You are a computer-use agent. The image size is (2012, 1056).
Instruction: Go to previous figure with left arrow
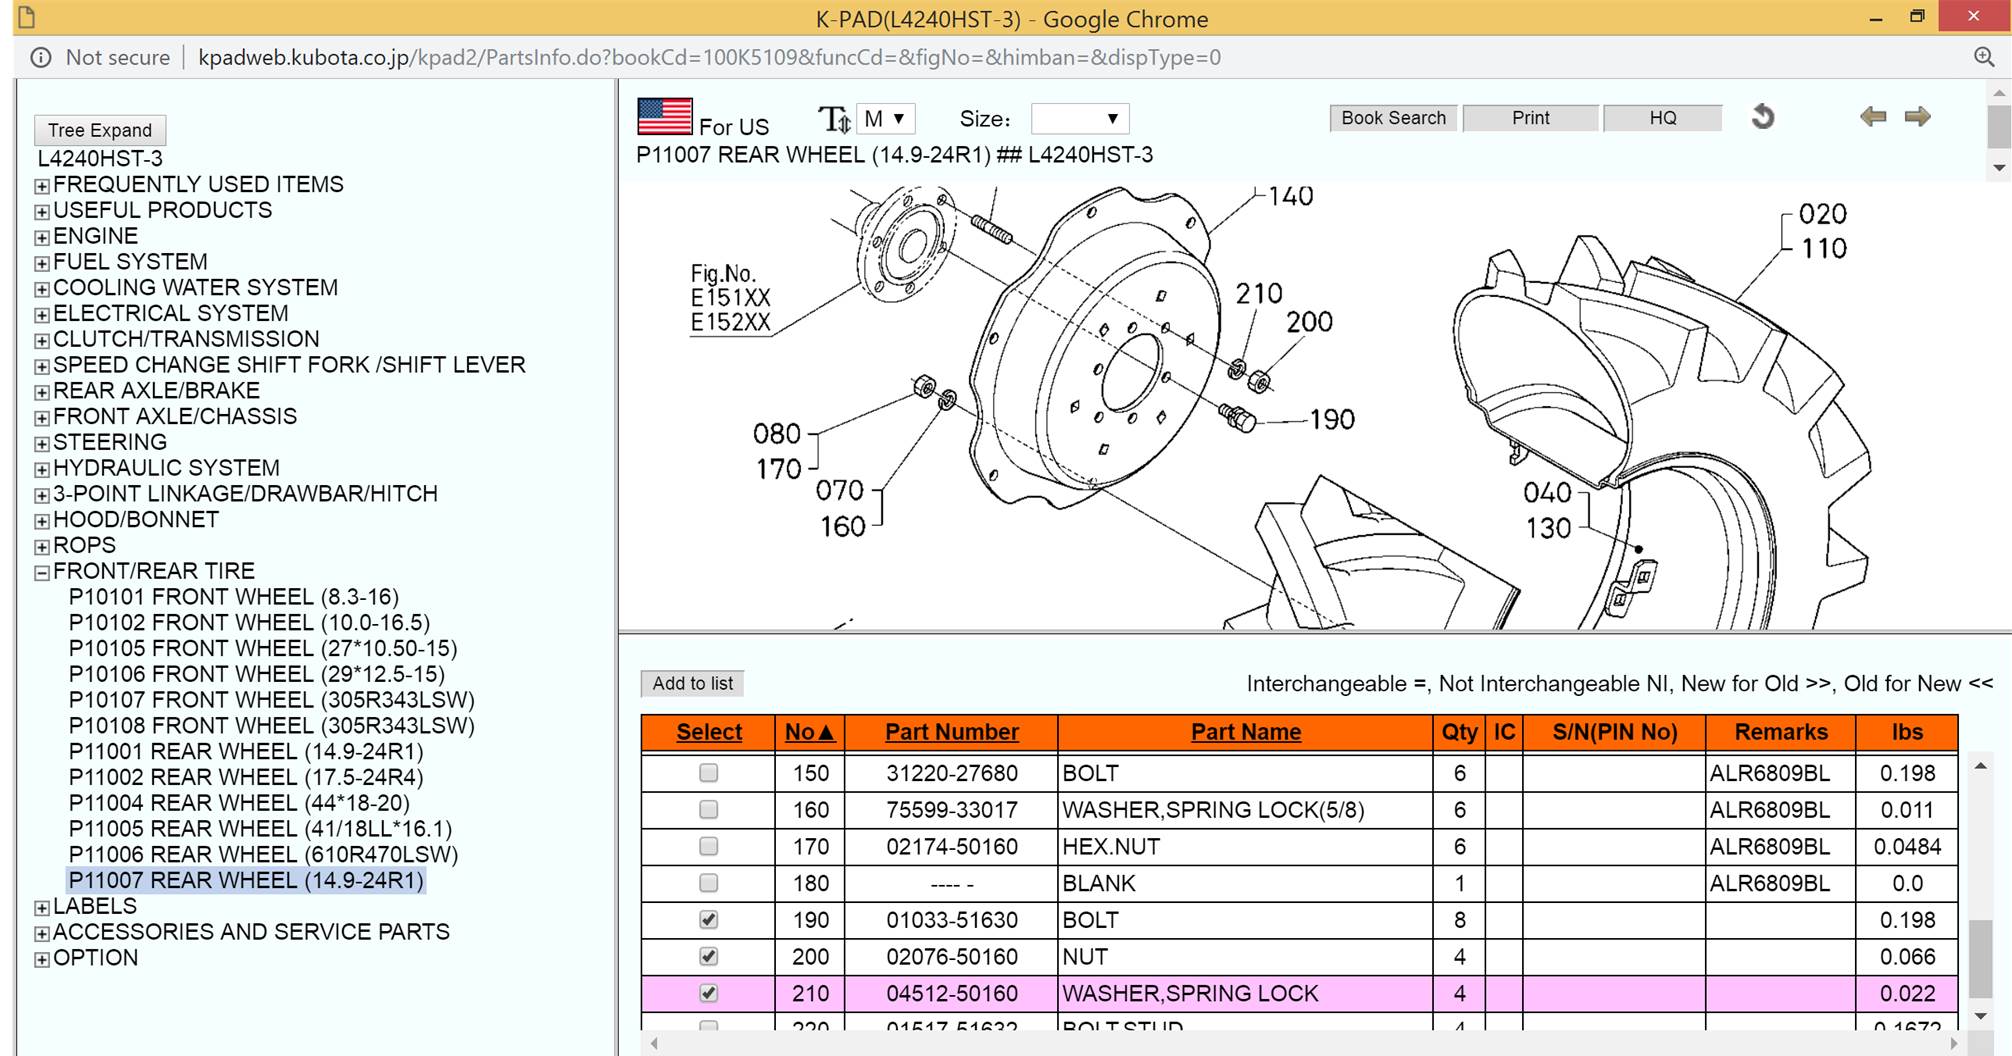click(1873, 117)
